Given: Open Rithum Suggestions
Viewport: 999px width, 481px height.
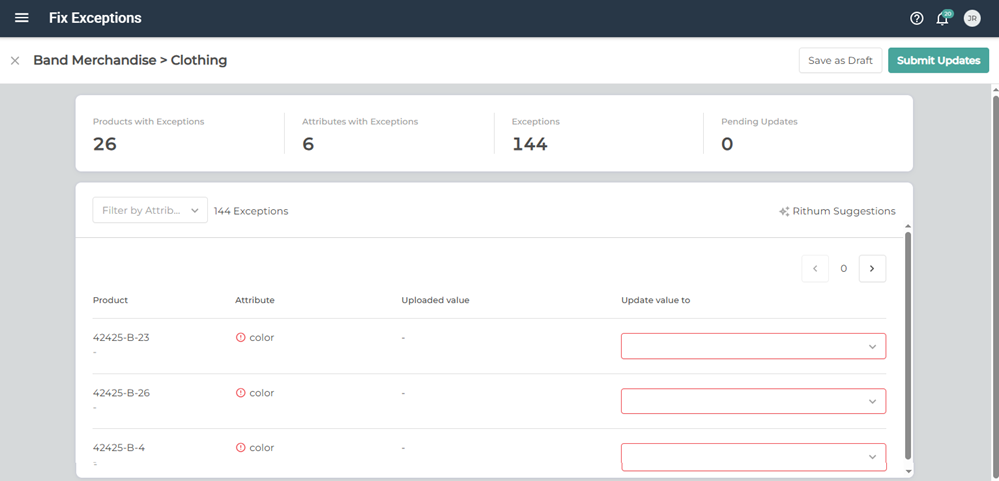Looking at the screenshot, I should pyautogui.click(x=837, y=211).
